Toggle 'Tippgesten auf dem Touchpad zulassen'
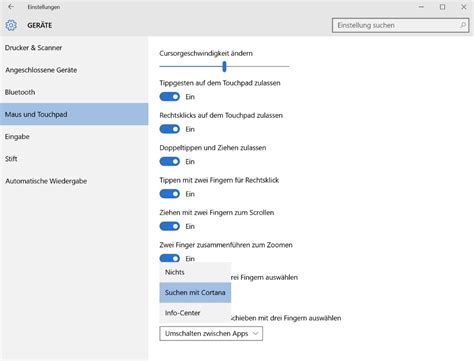Screen dimensions: 474x361 [x=170, y=97]
